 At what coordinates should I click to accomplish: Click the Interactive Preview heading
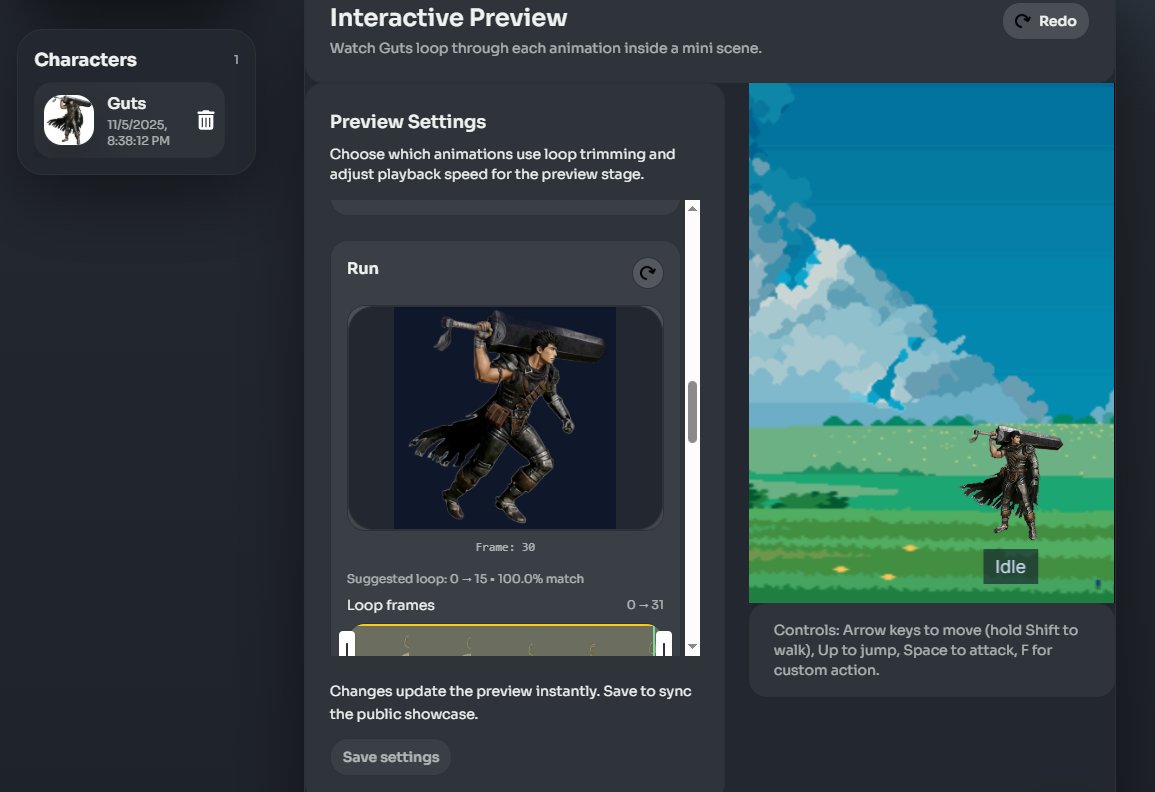[x=448, y=18]
